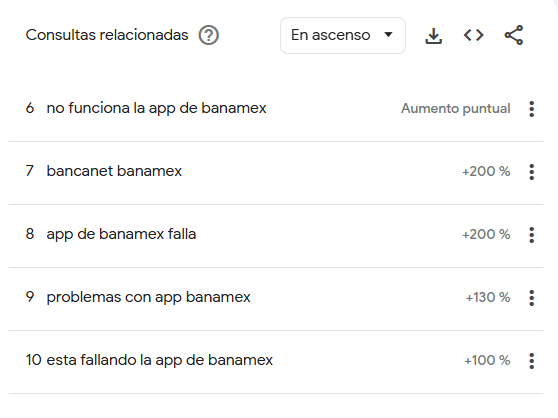
Task: Click the +100 % value
Action: (487, 360)
